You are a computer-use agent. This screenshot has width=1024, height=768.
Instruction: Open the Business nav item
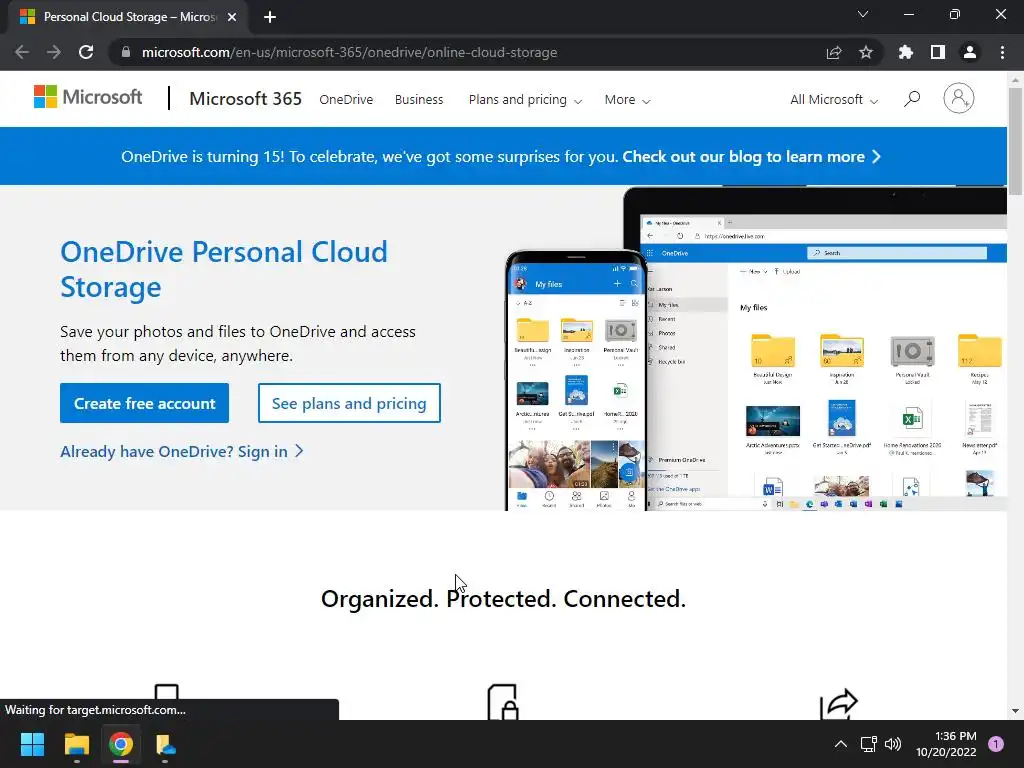419,100
